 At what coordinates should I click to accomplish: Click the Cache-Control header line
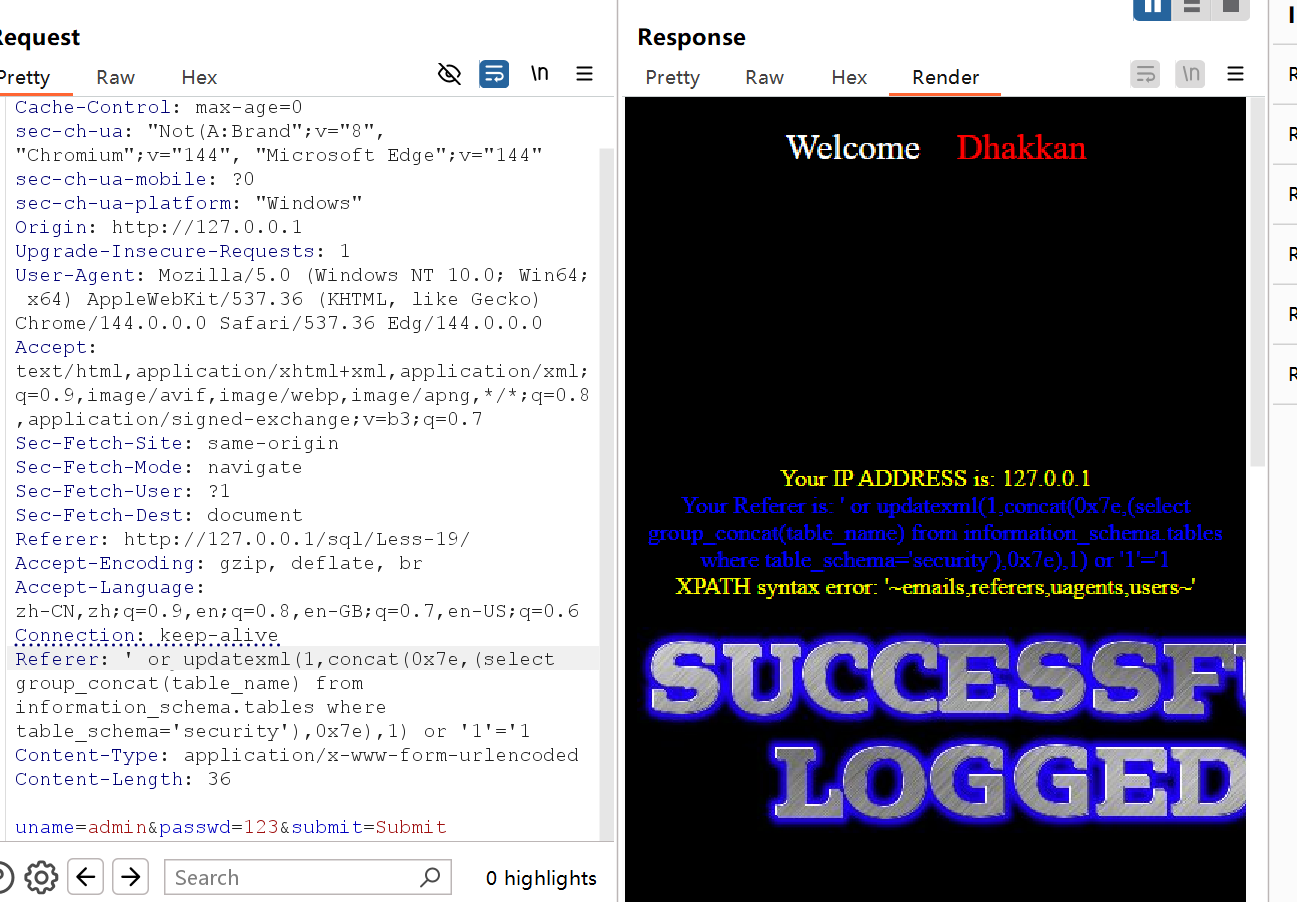click(158, 107)
